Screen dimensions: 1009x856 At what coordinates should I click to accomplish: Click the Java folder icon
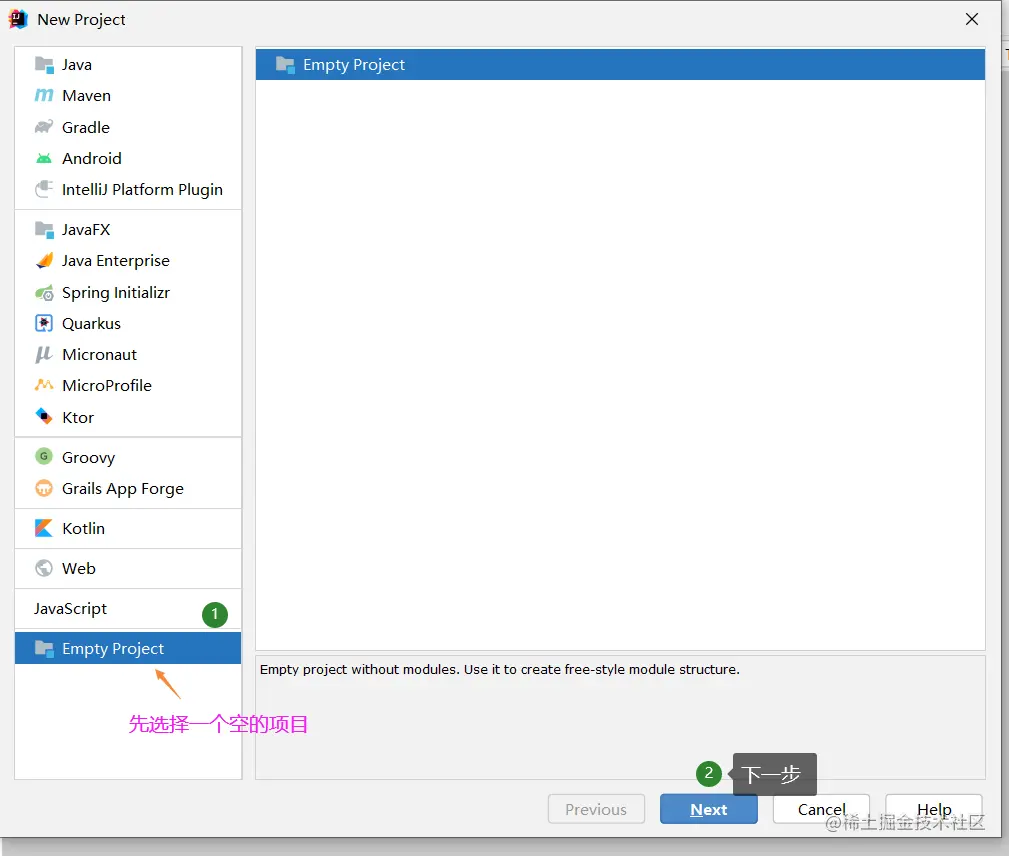pyautogui.click(x=44, y=64)
